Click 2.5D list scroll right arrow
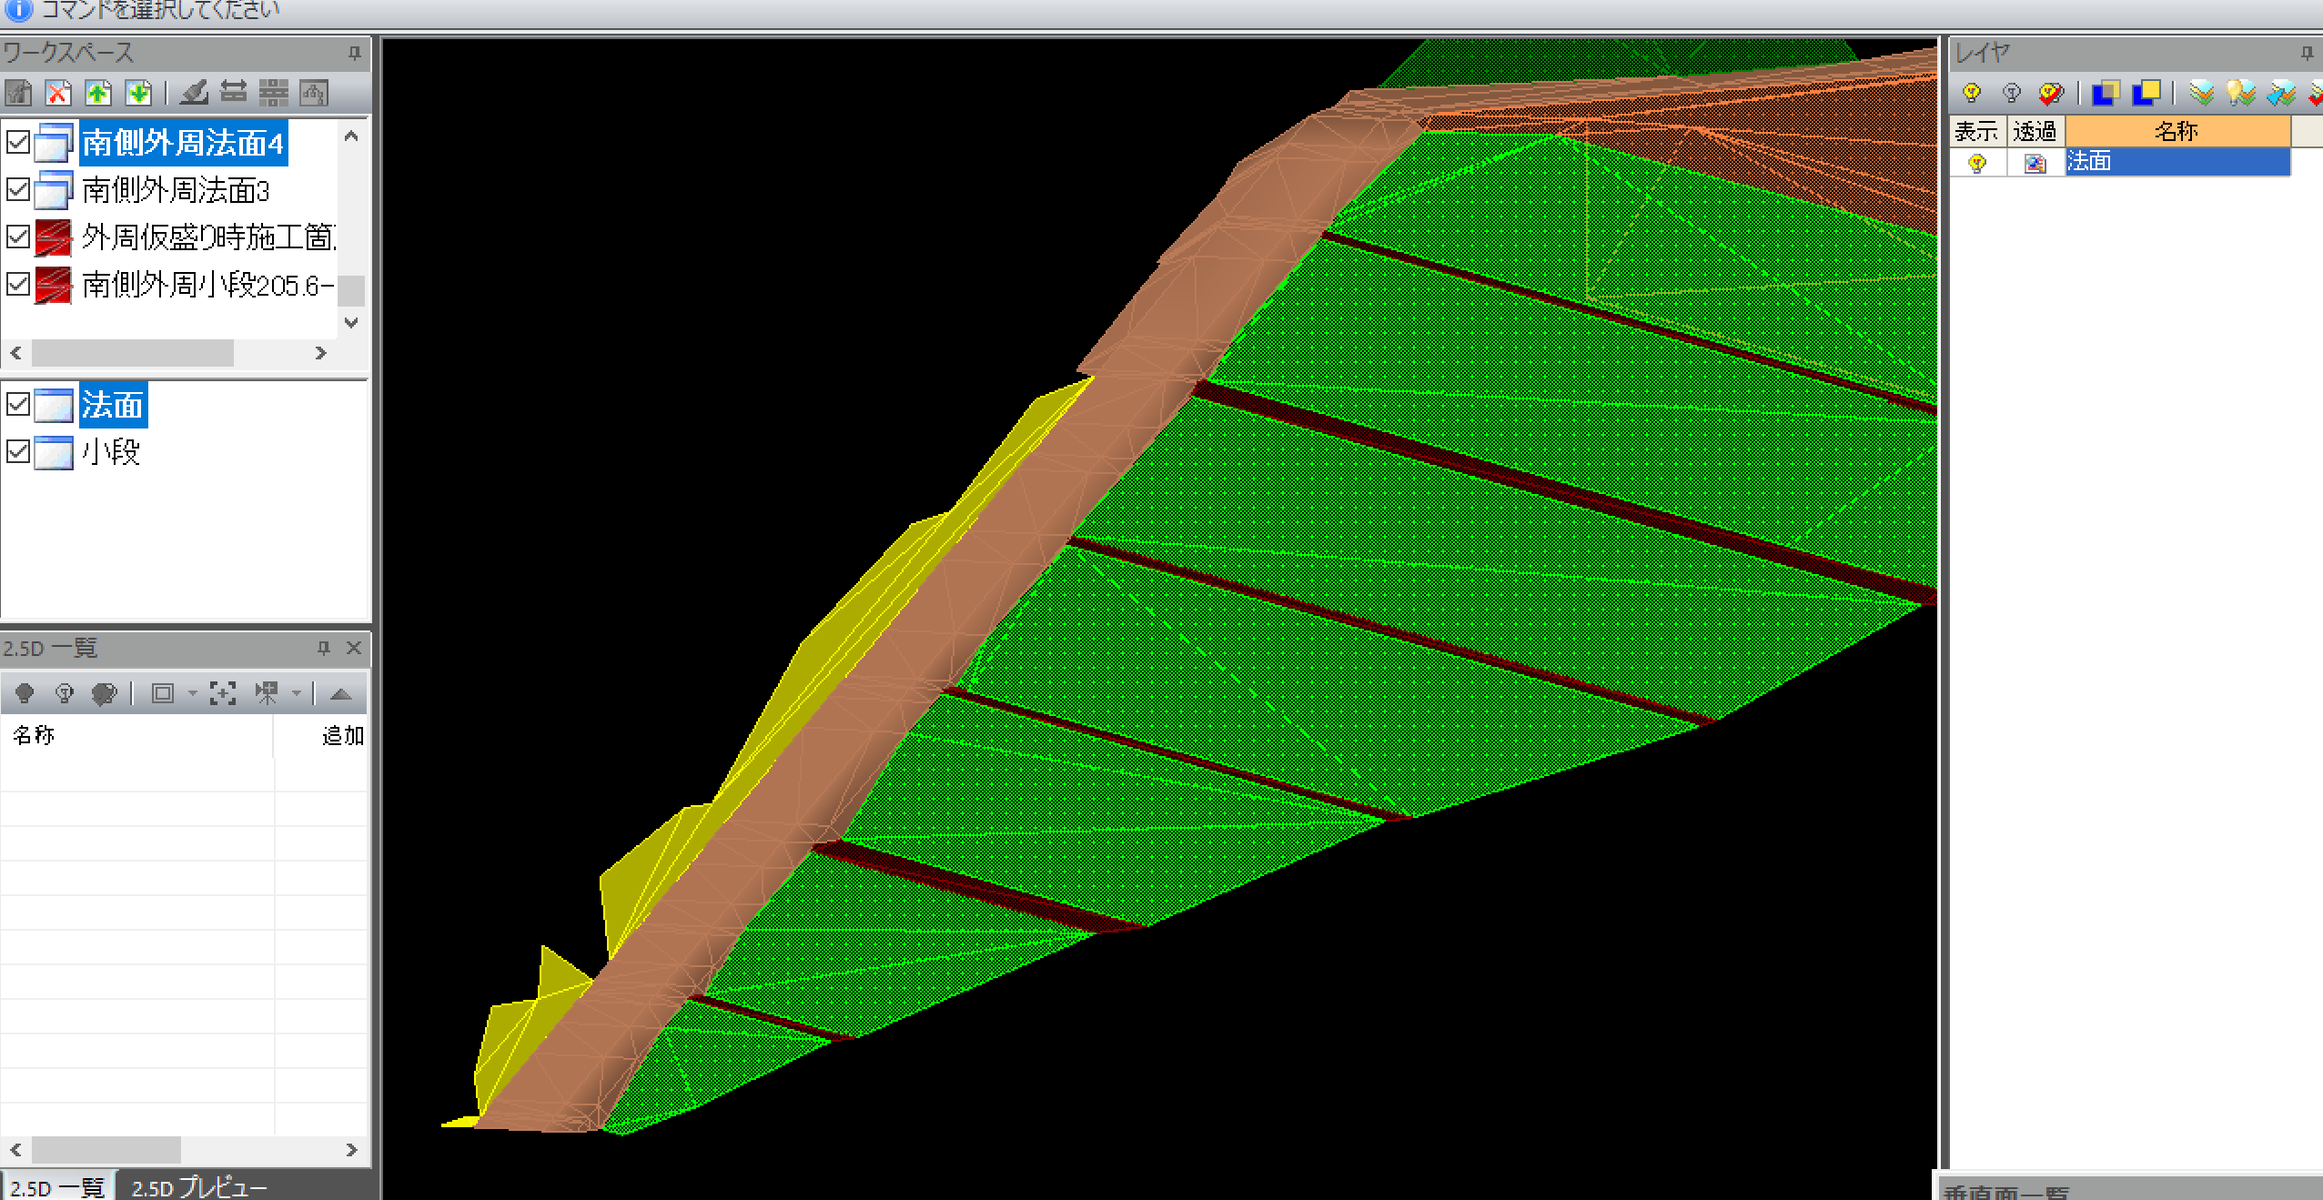This screenshot has height=1200, width=2323. (x=351, y=1150)
